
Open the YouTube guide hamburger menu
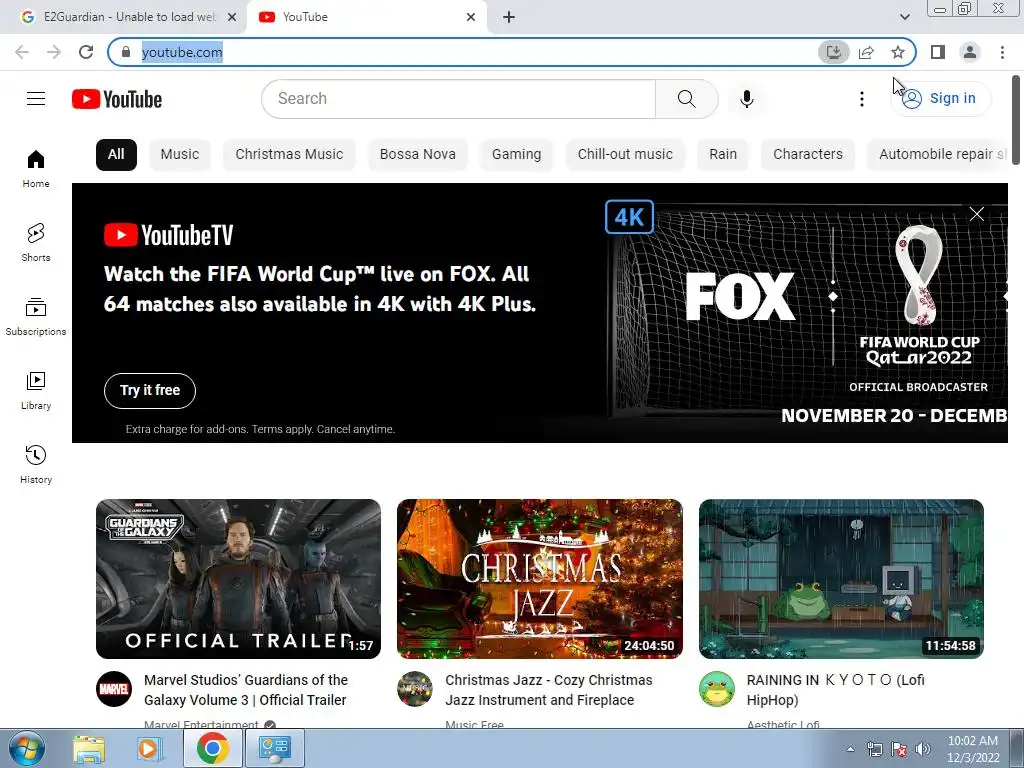36,99
